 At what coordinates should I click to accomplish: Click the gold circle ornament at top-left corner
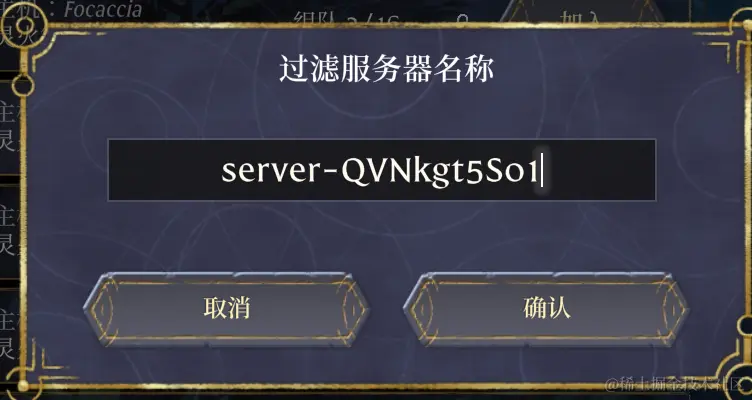pyautogui.click(x=23, y=24)
